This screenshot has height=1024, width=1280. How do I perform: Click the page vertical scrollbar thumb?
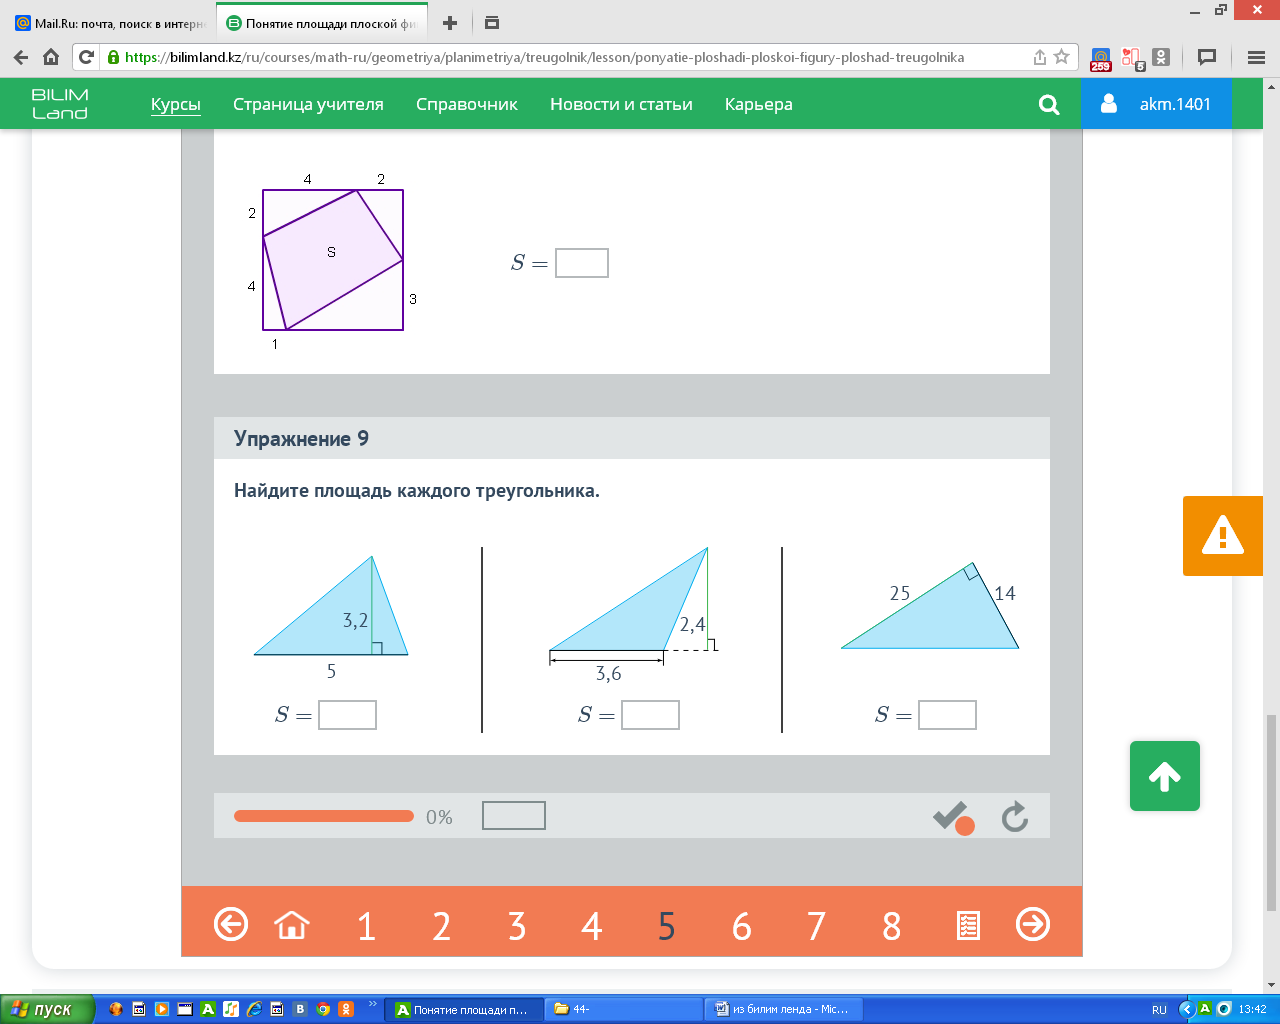tap(1271, 812)
